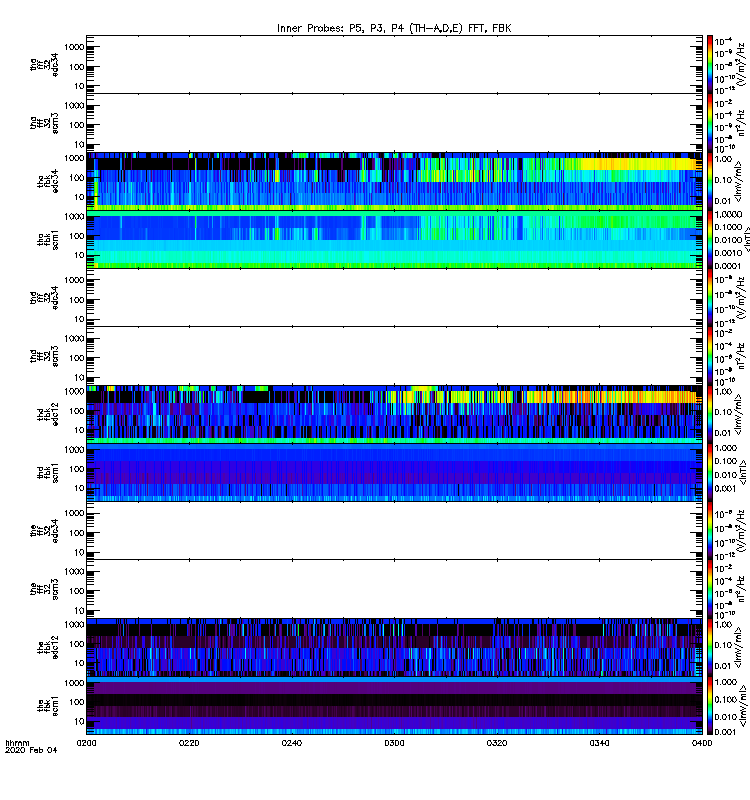Screen dimensions: 750x800
Task: Click the 0300 time axis label
Action: click(394, 743)
